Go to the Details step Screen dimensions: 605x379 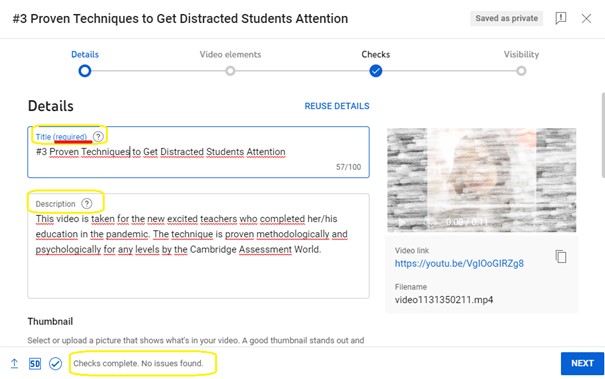click(x=85, y=71)
